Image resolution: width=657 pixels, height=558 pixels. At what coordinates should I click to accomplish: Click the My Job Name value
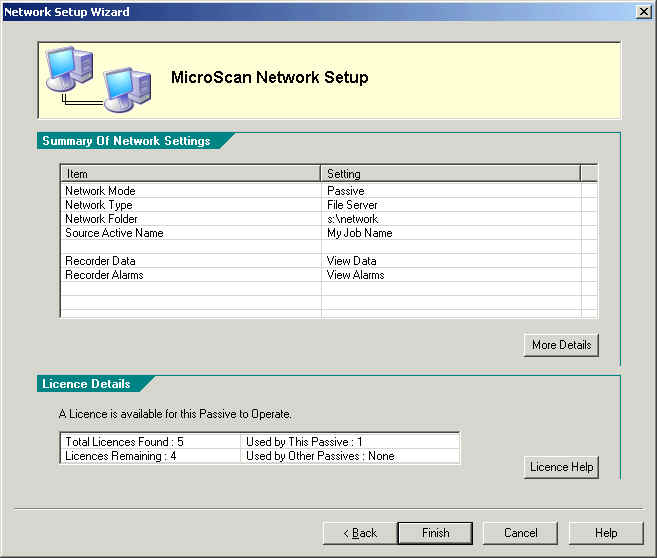point(360,233)
